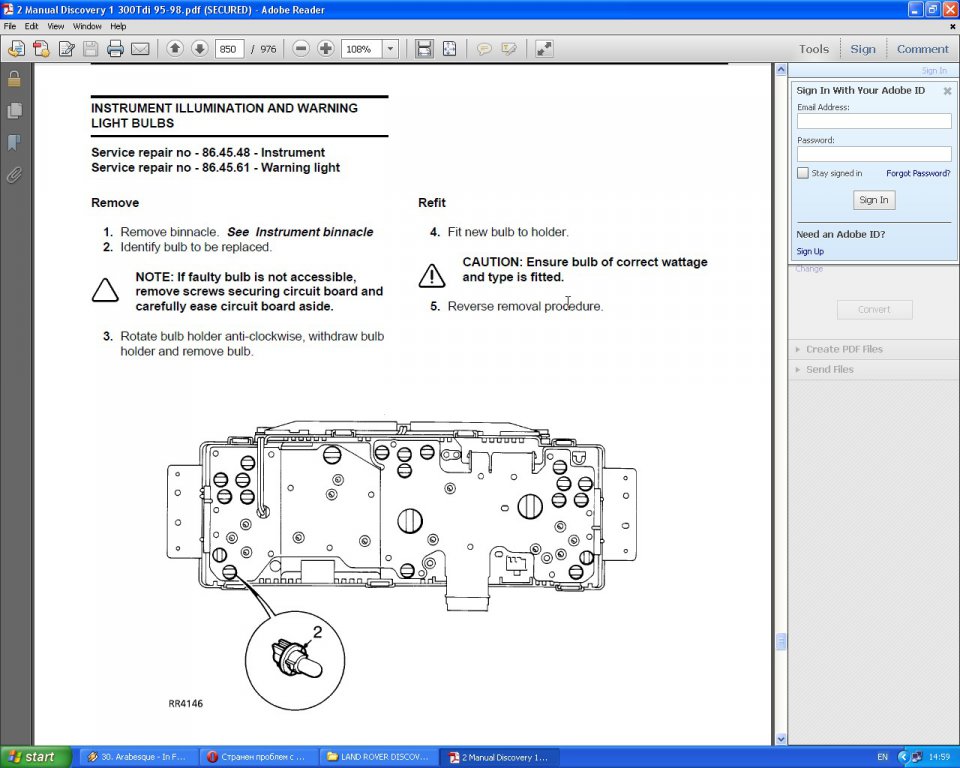This screenshot has height=768, width=960.
Task: Click the Windows start button
Action: pyautogui.click(x=36, y=757)
